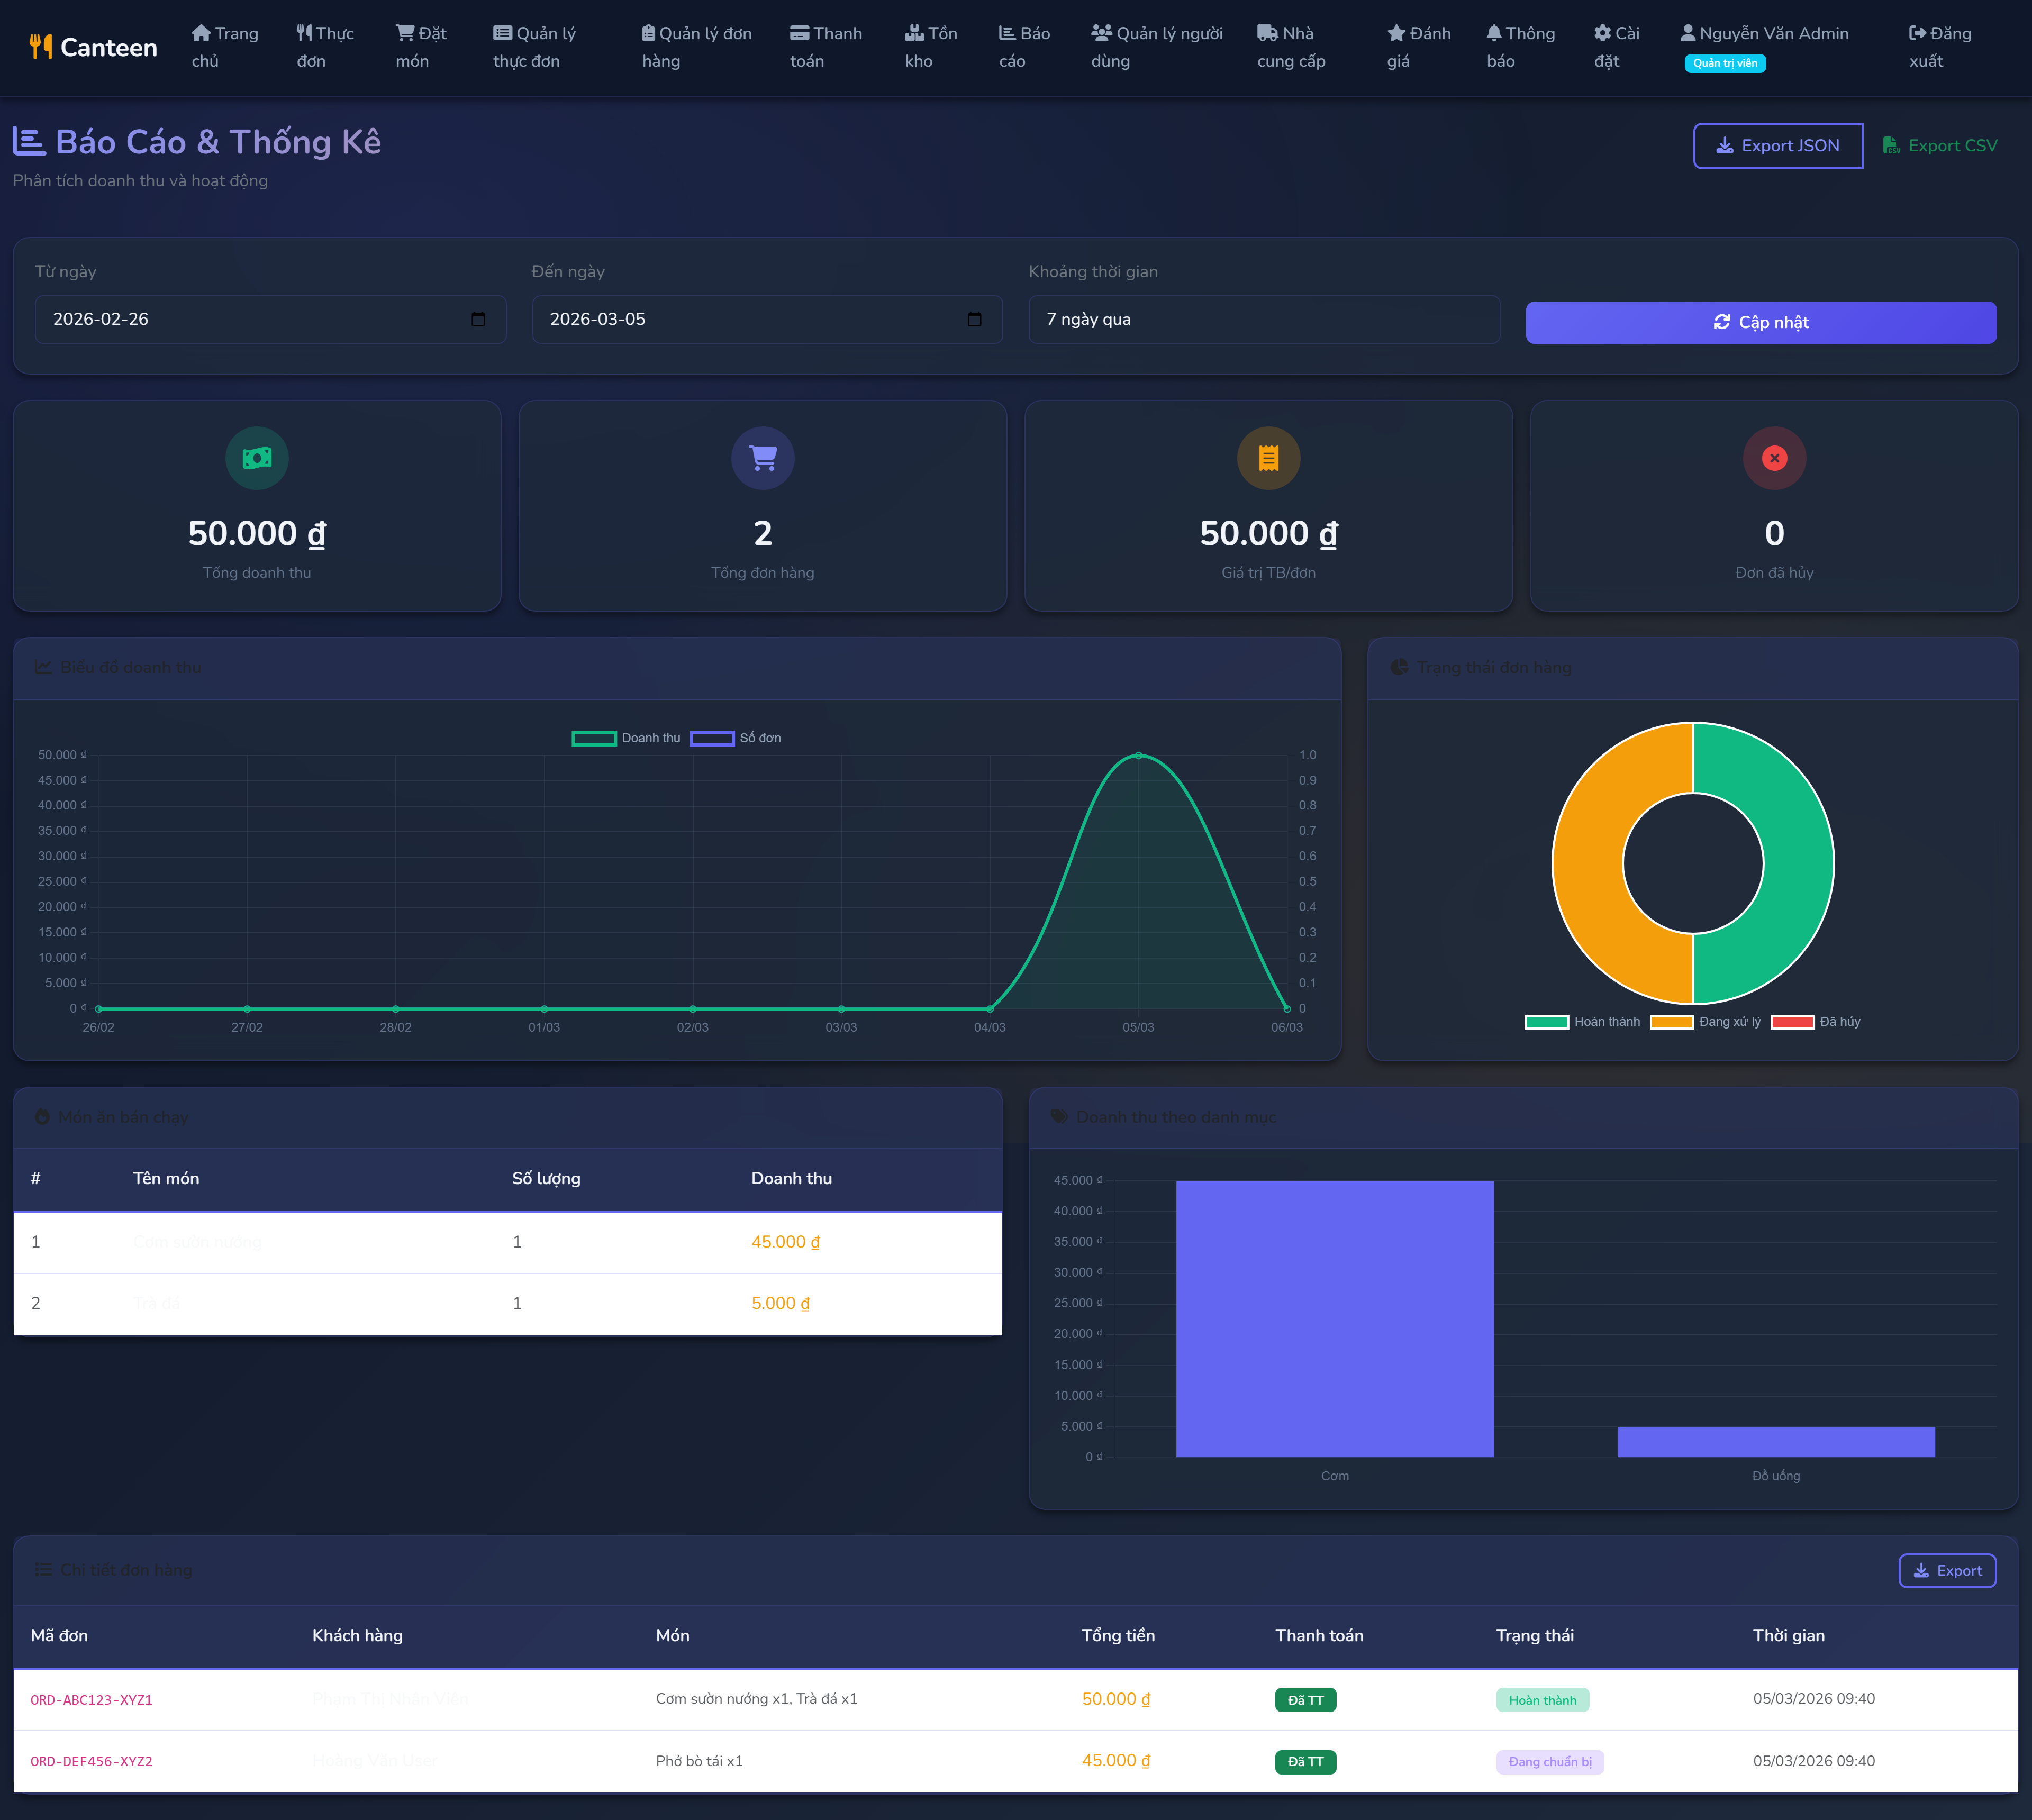Click order code ORD-ABC123-XYZ1
Screen dimensions: 2032x1820
coord(92,1700)
